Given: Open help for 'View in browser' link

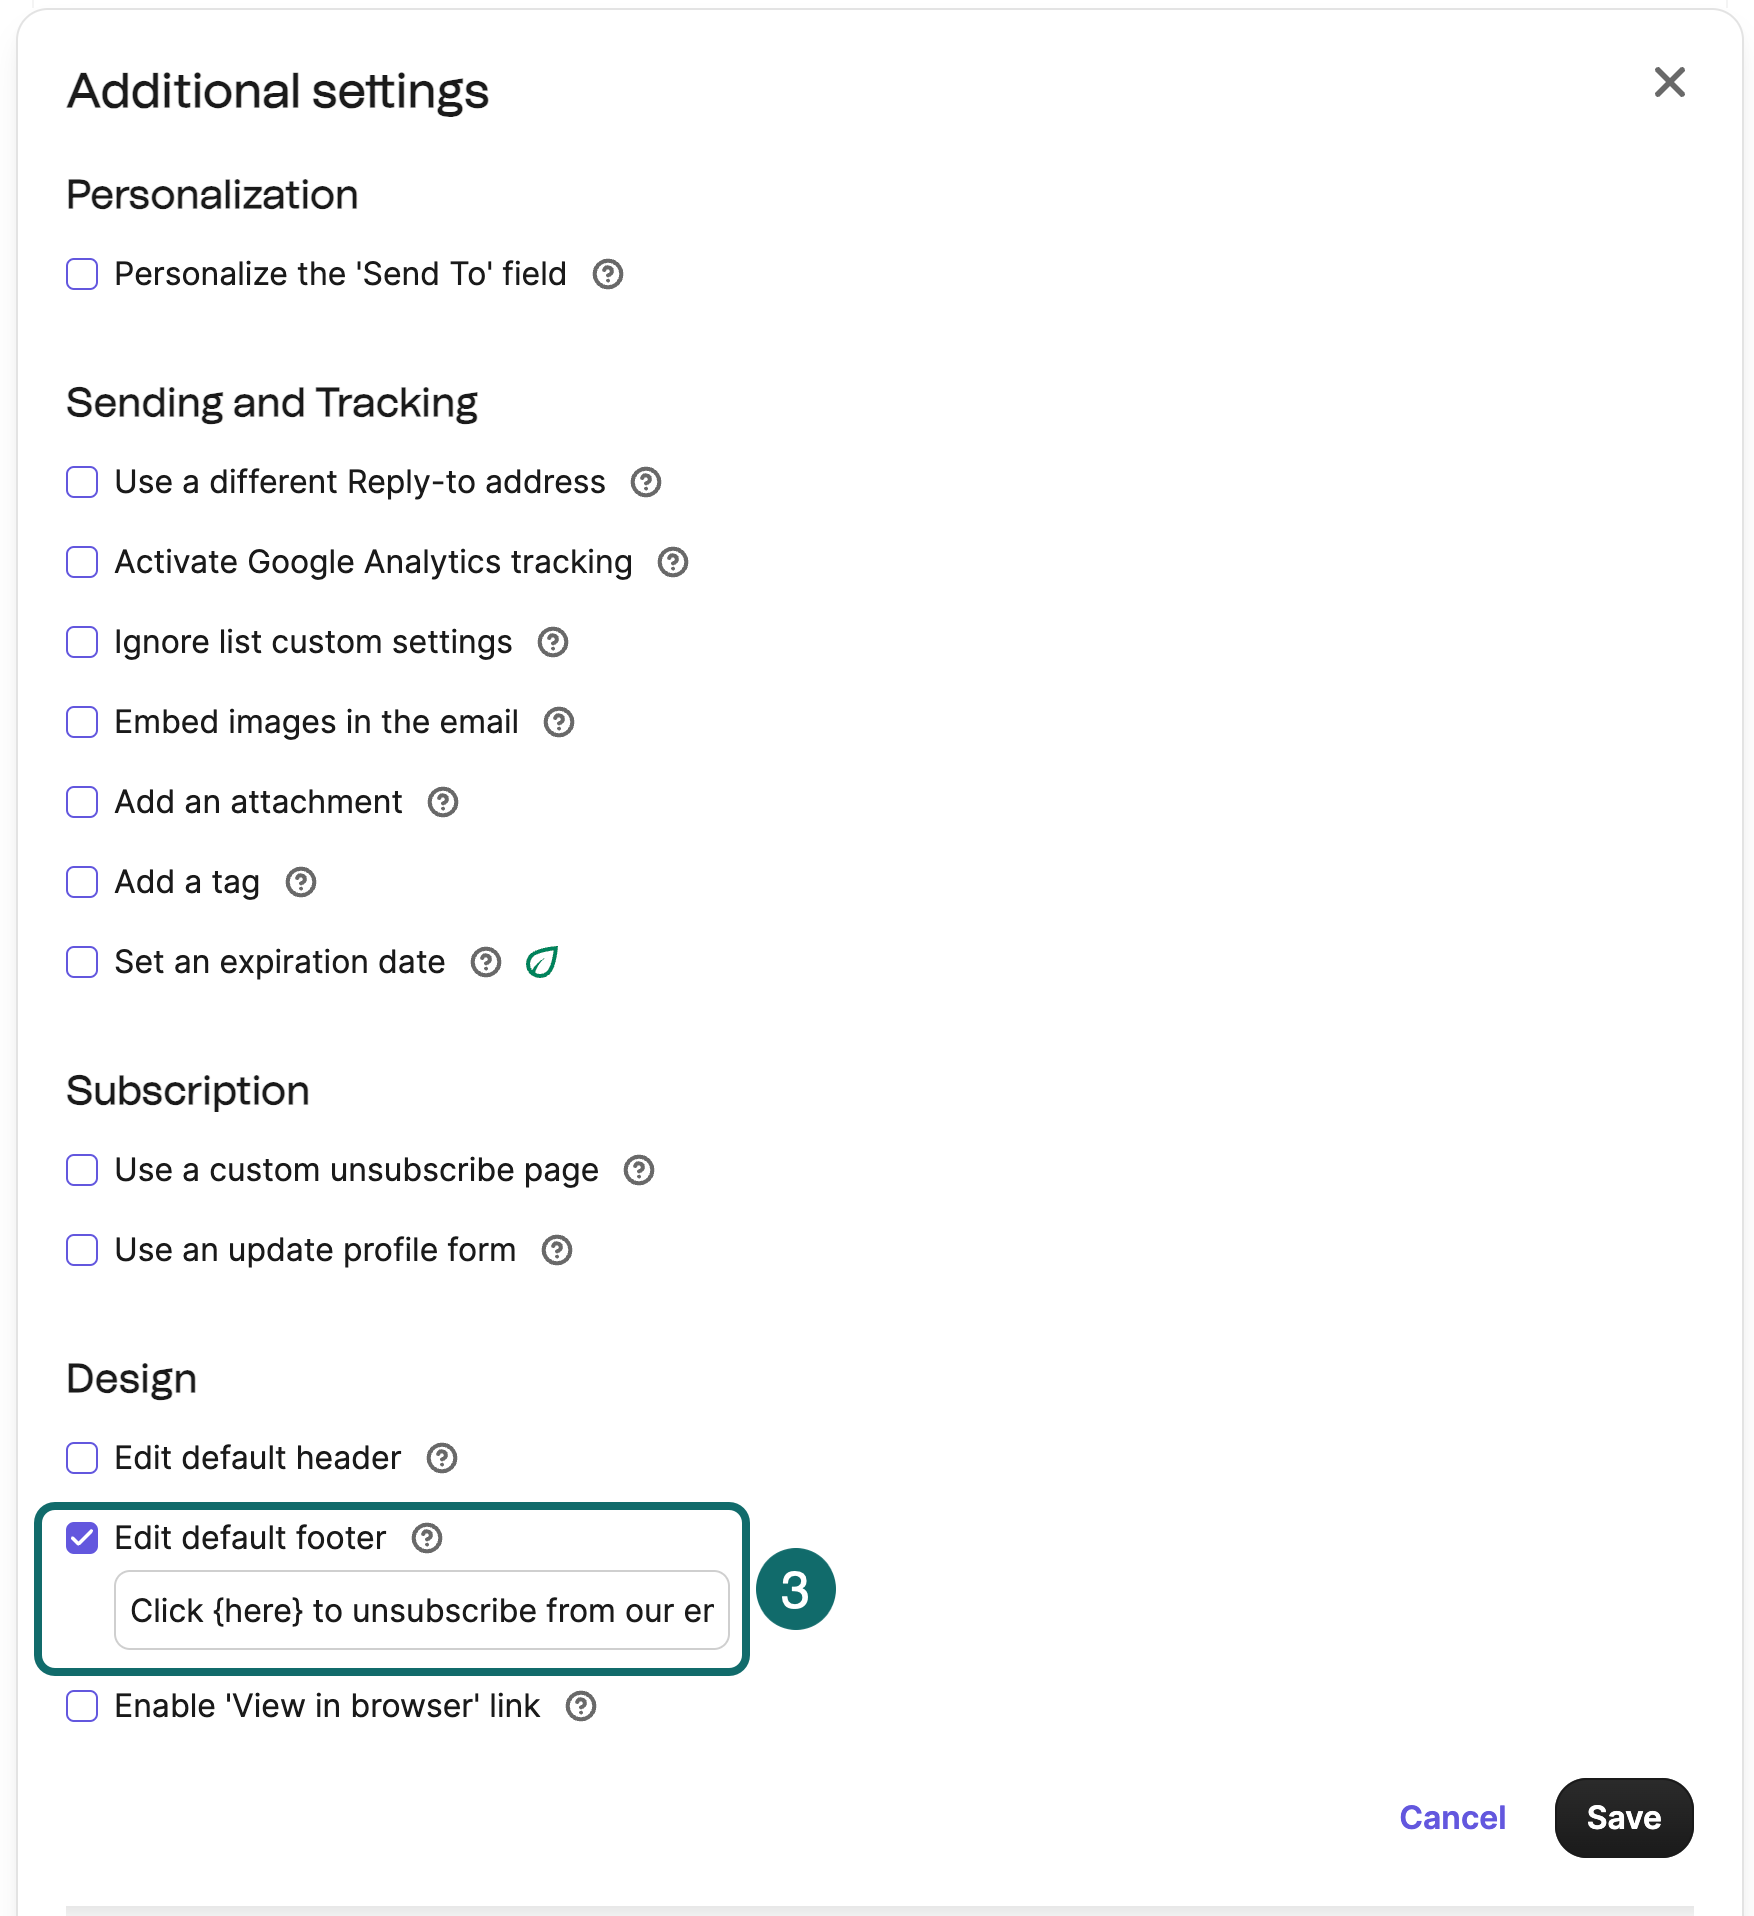Looking at the screenshot, I should tap(581, 1706).
